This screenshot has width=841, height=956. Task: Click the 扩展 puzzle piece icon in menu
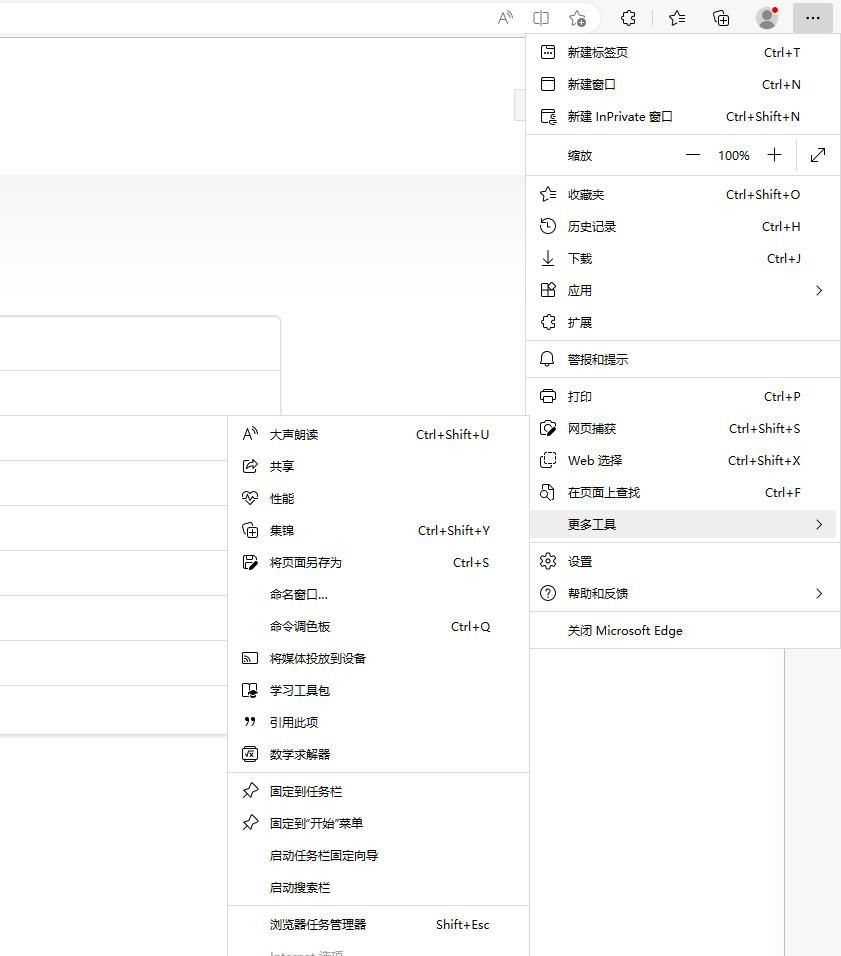pos(548,322)
